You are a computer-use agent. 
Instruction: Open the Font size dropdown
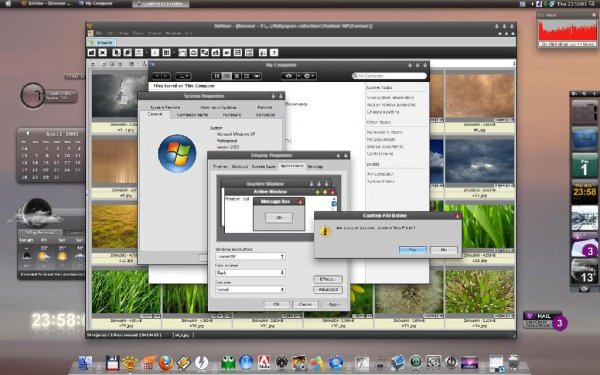pyautogui.click(x=250, y=290)
